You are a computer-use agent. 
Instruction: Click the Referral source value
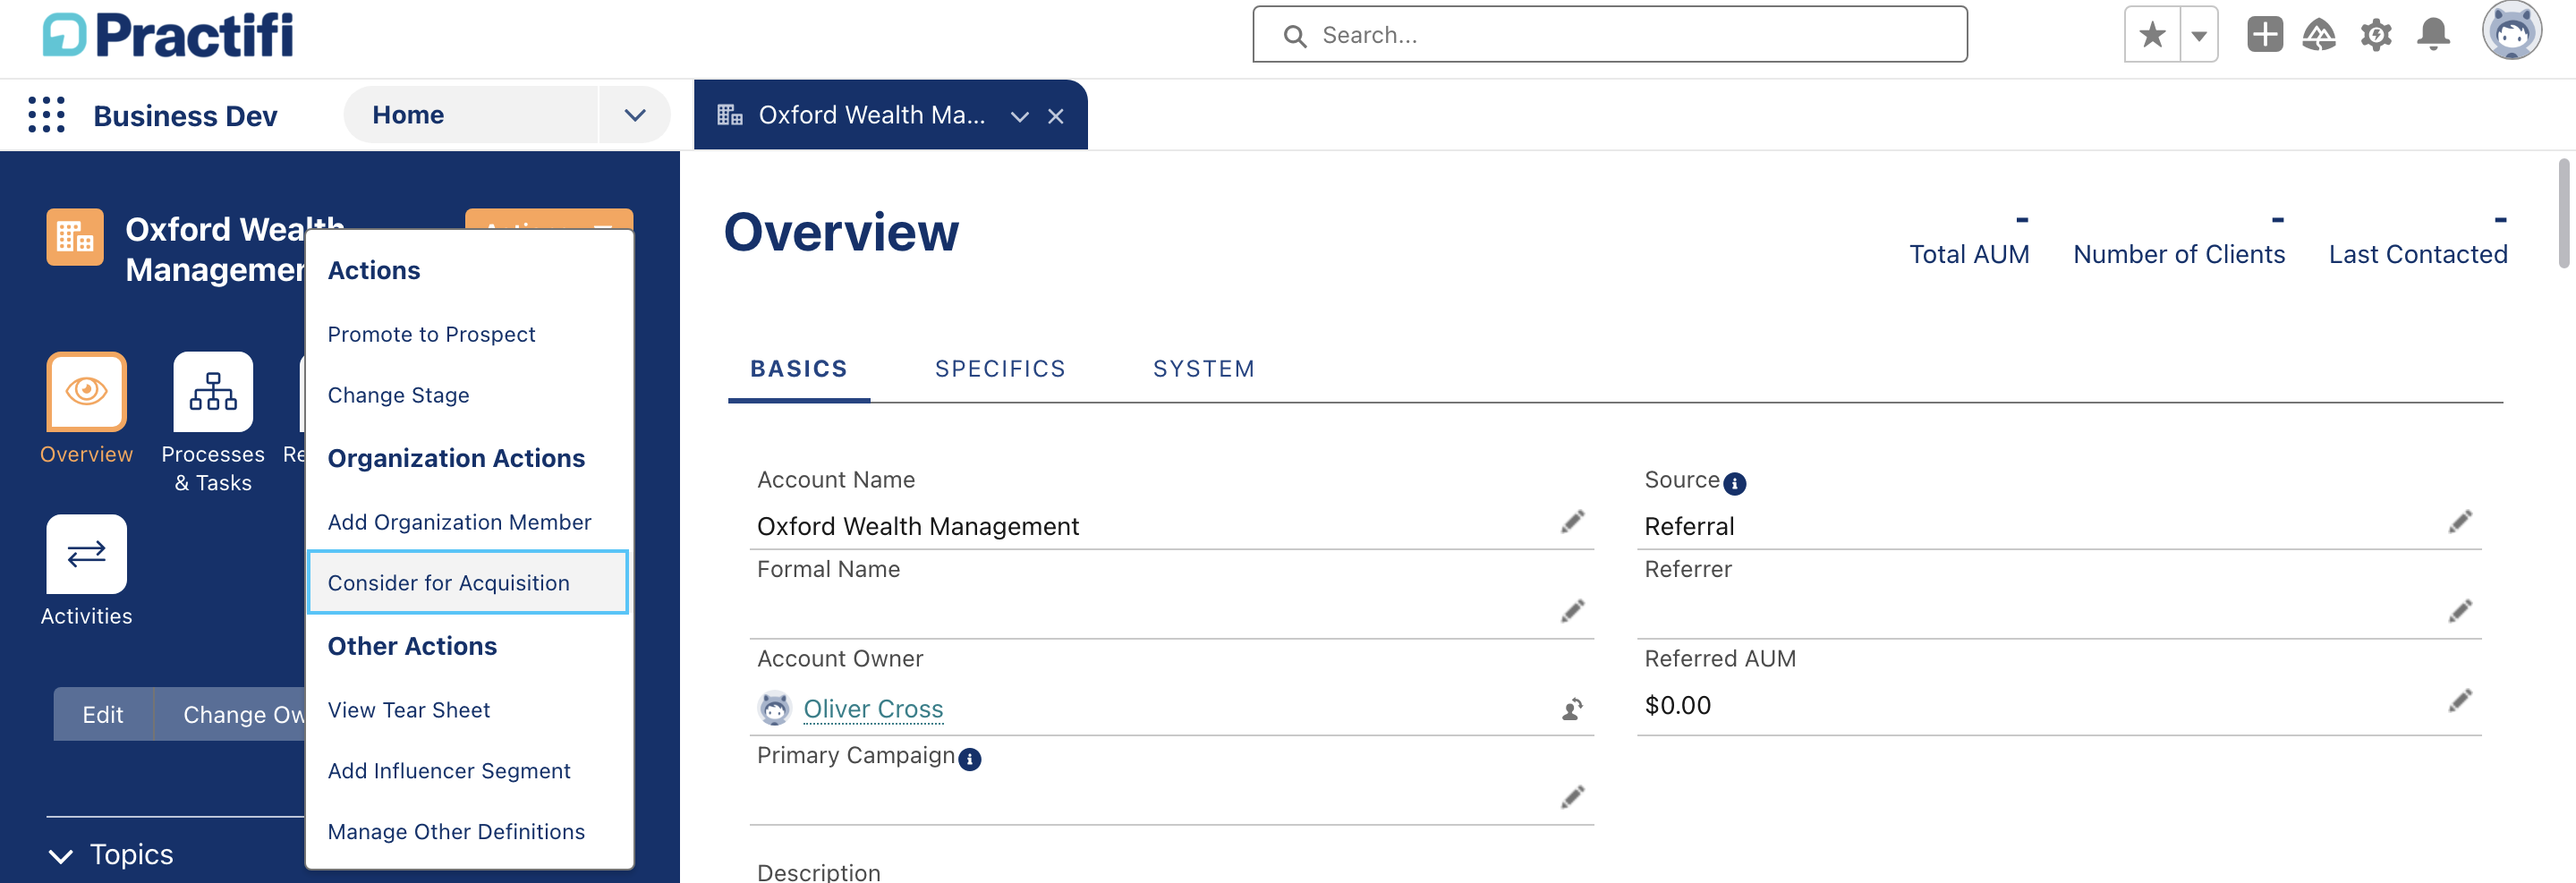pyautogui.click(x=1689, y=526)
